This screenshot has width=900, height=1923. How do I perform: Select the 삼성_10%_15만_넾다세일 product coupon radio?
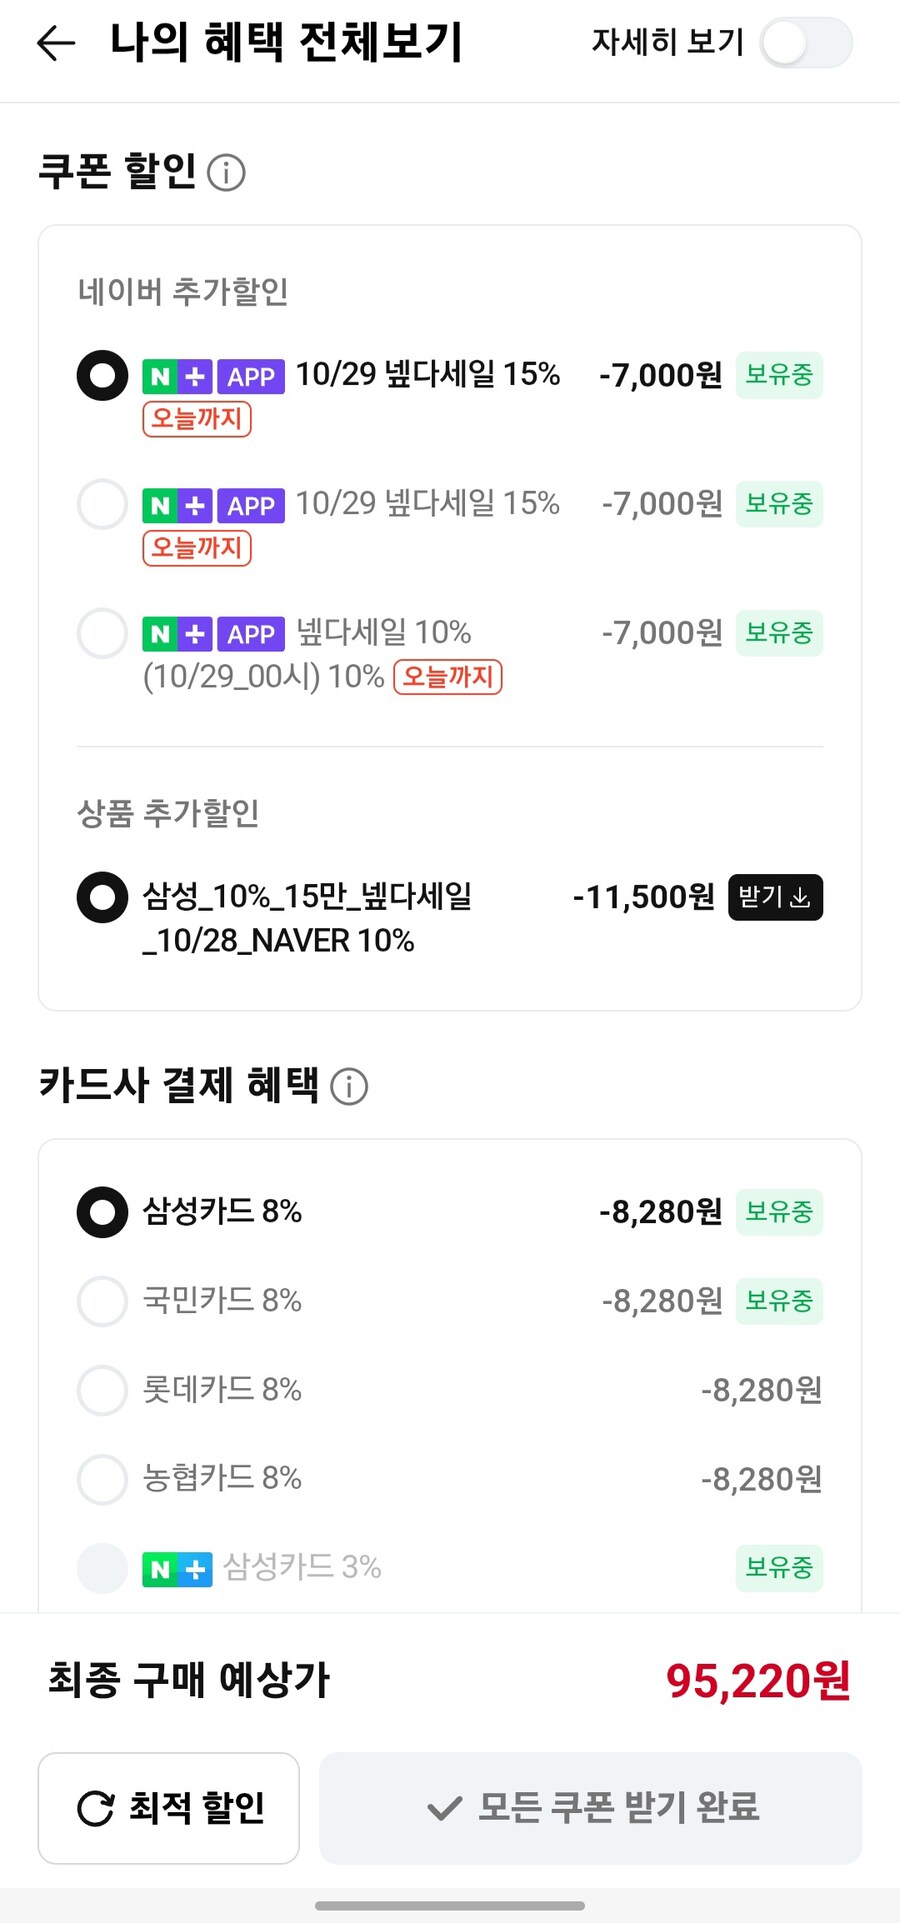pos(103,897)
